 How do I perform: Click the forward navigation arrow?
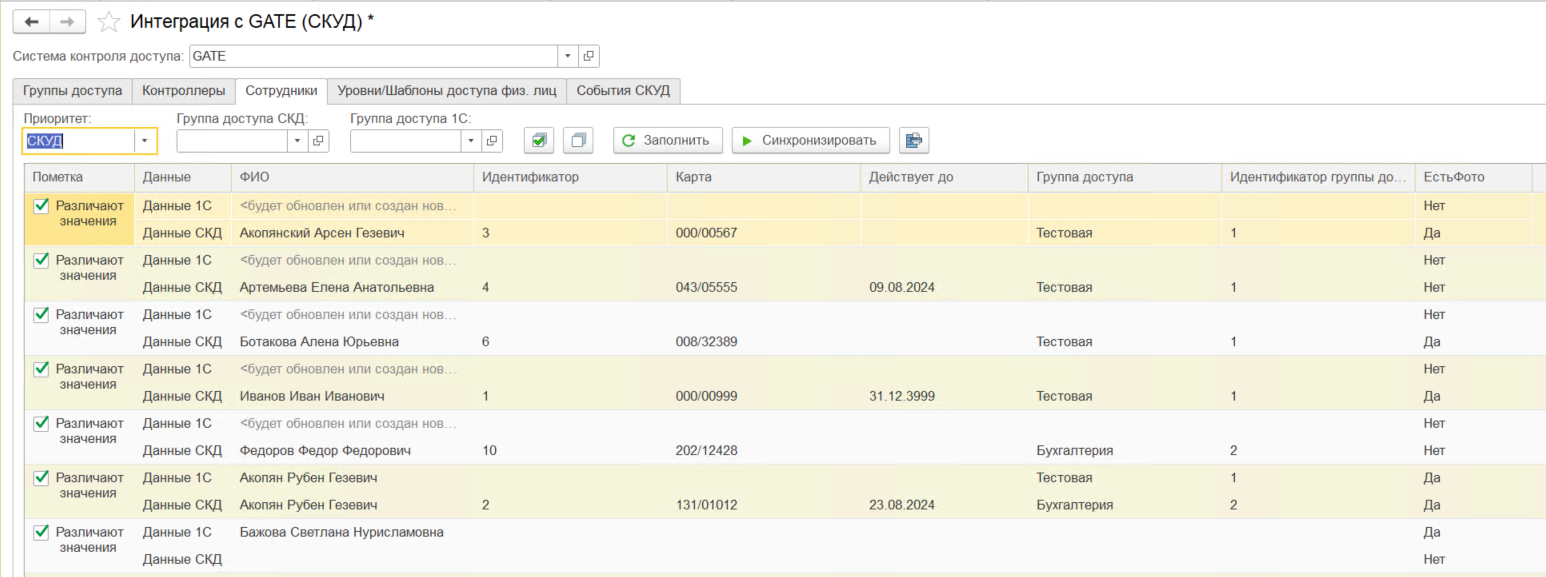[x=67, y=21]
